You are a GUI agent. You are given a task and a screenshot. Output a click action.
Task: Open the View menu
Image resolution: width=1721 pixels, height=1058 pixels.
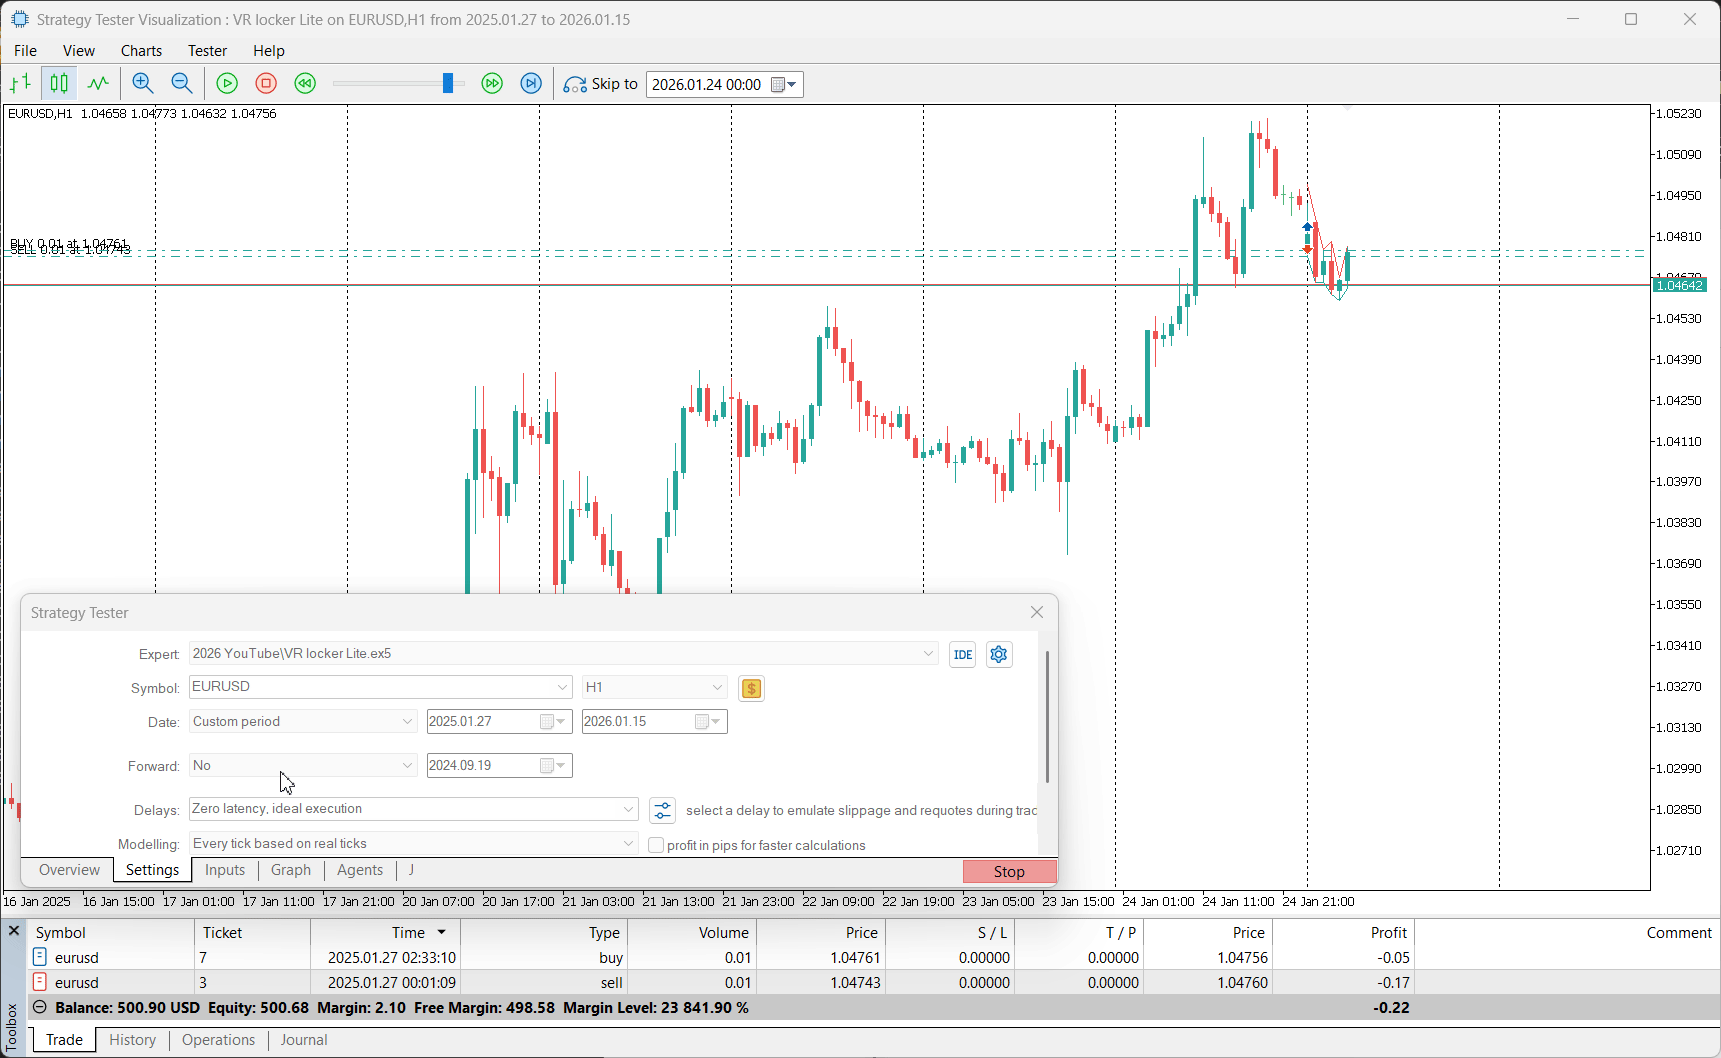[x=79, y=51]
